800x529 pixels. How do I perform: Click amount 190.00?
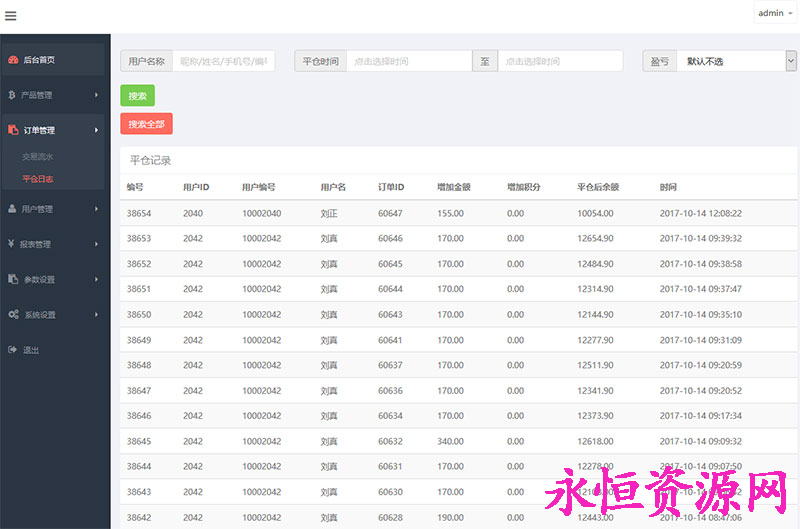[451, 517]
